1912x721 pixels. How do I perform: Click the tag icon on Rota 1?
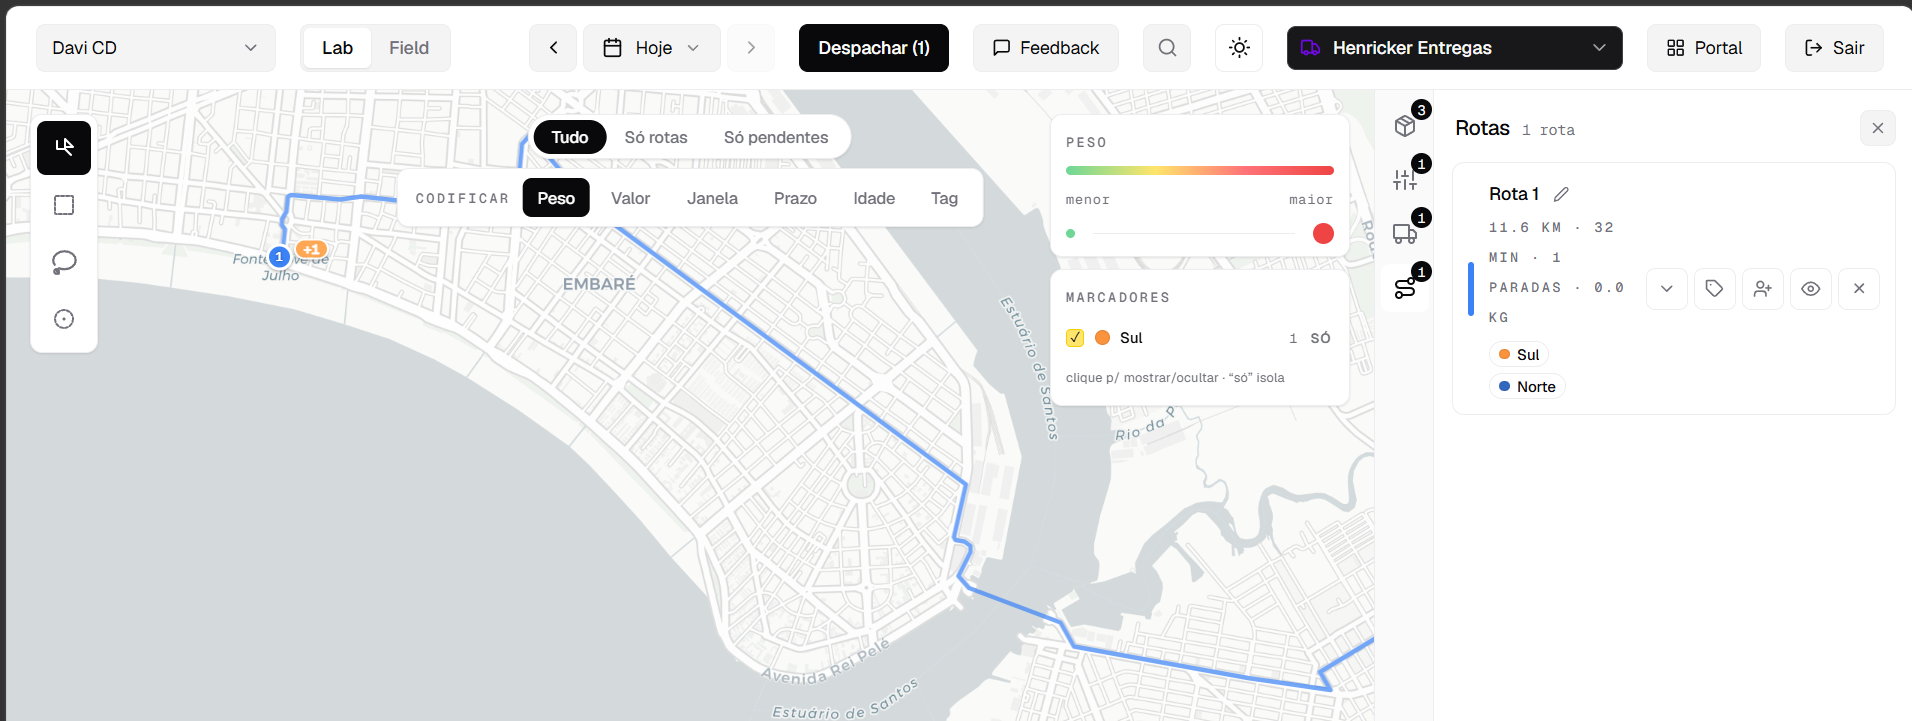click(1714, 289)
